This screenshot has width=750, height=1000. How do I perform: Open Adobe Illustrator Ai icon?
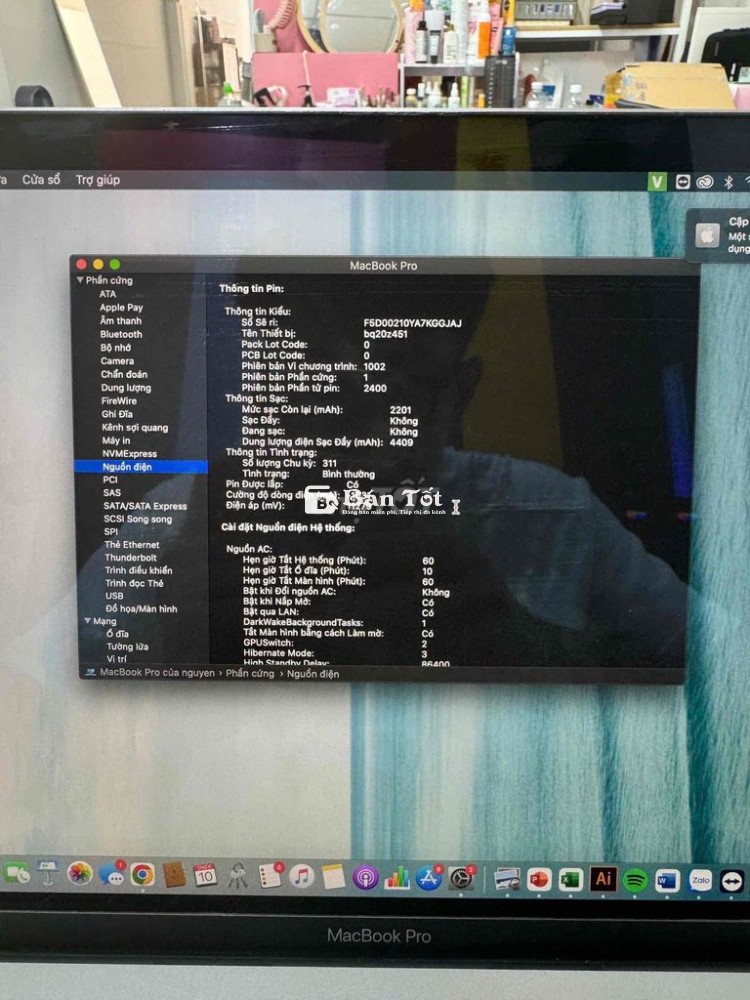click(x=603, y=879)
